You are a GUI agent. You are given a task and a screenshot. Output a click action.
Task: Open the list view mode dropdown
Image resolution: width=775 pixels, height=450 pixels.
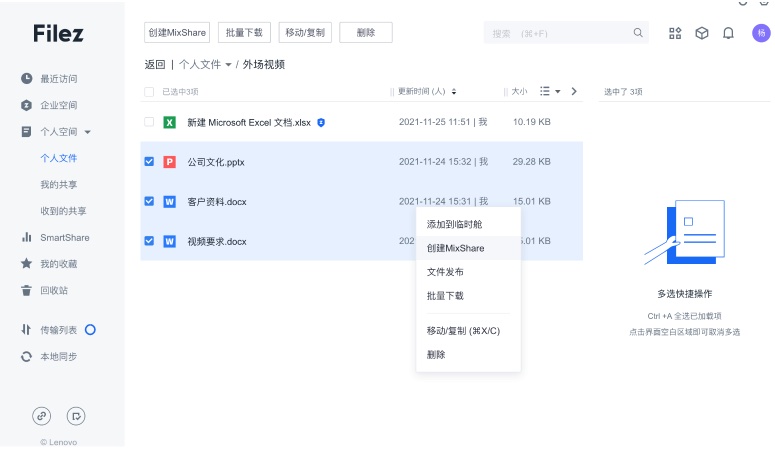pyautogui.click(x=550, y=91)
